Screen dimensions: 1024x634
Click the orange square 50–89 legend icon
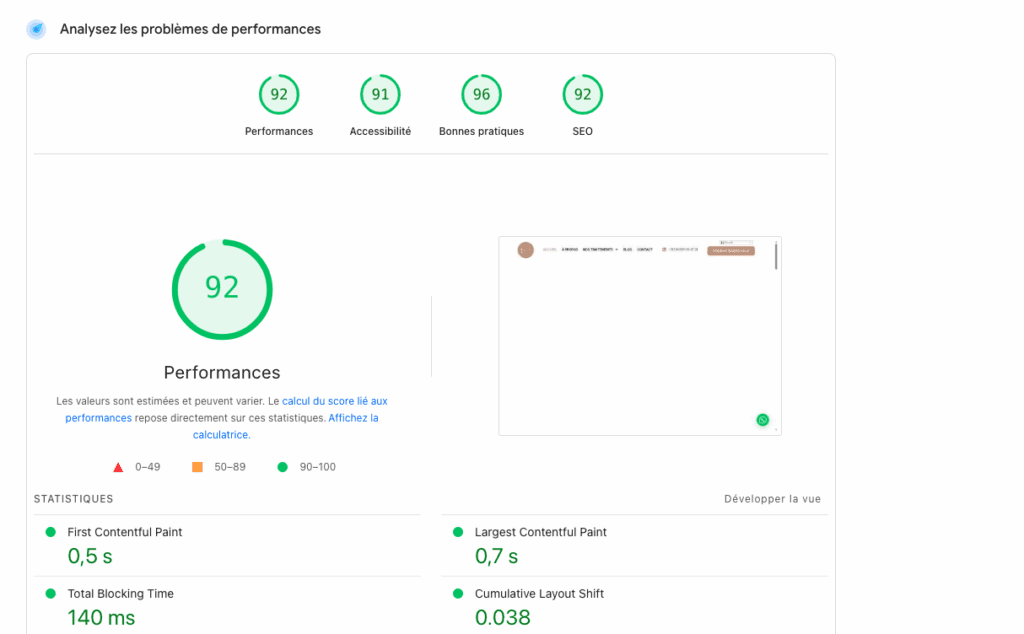pyautogui.click(x=197, y=467)
